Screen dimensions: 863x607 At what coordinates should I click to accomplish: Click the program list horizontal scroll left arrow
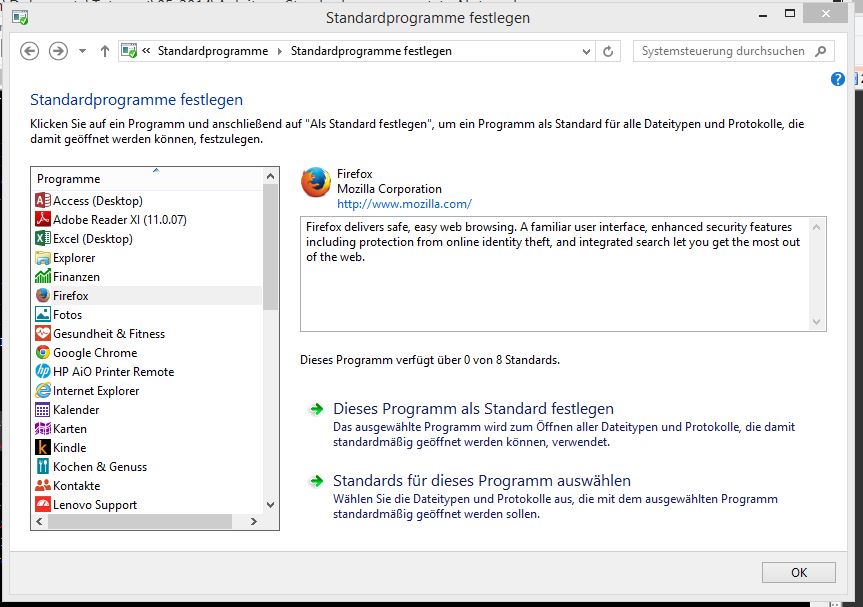coord(39,521)
